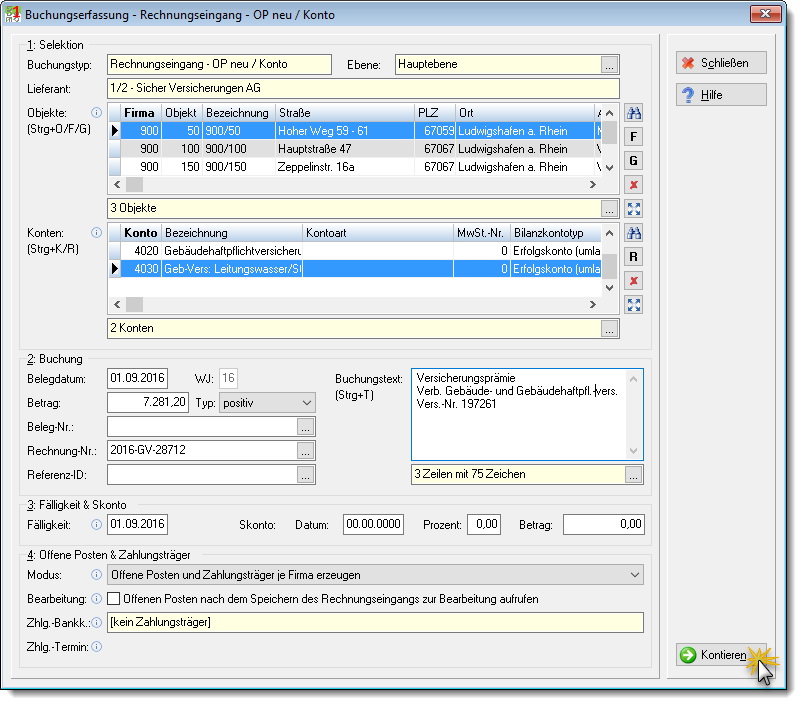Select account 4020 Gebäudehaftpflichtversicherung row

pyautogui.click(x=355, y=251)
